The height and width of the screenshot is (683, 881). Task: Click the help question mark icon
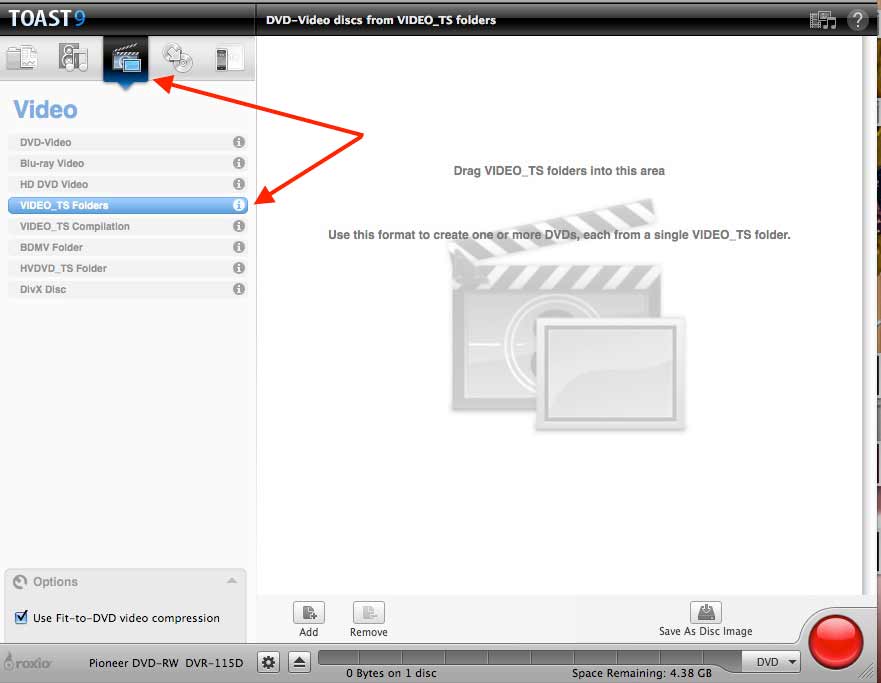click(x=857, y=20)
